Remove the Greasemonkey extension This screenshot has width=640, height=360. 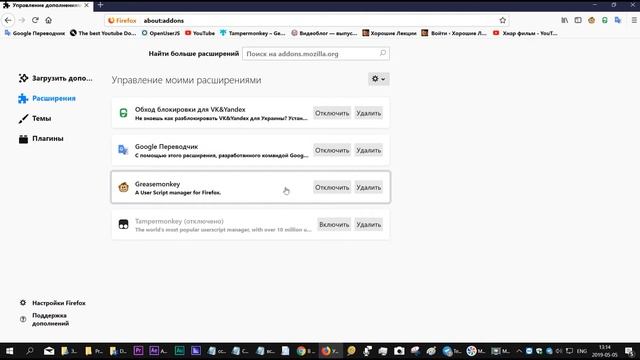pos(368,187)
